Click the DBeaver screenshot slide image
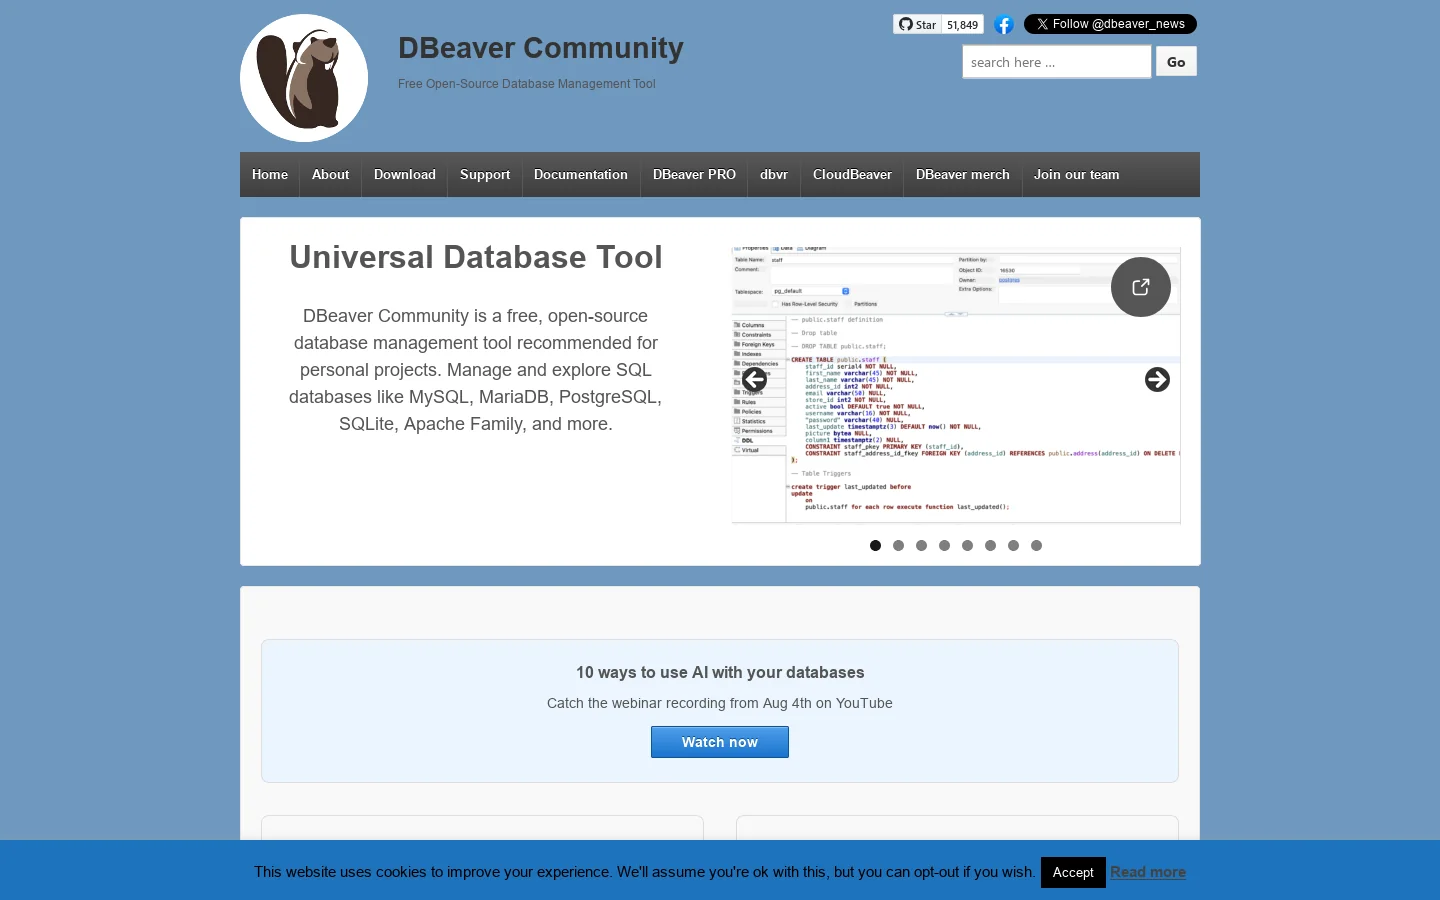 (x=956, y=385)
